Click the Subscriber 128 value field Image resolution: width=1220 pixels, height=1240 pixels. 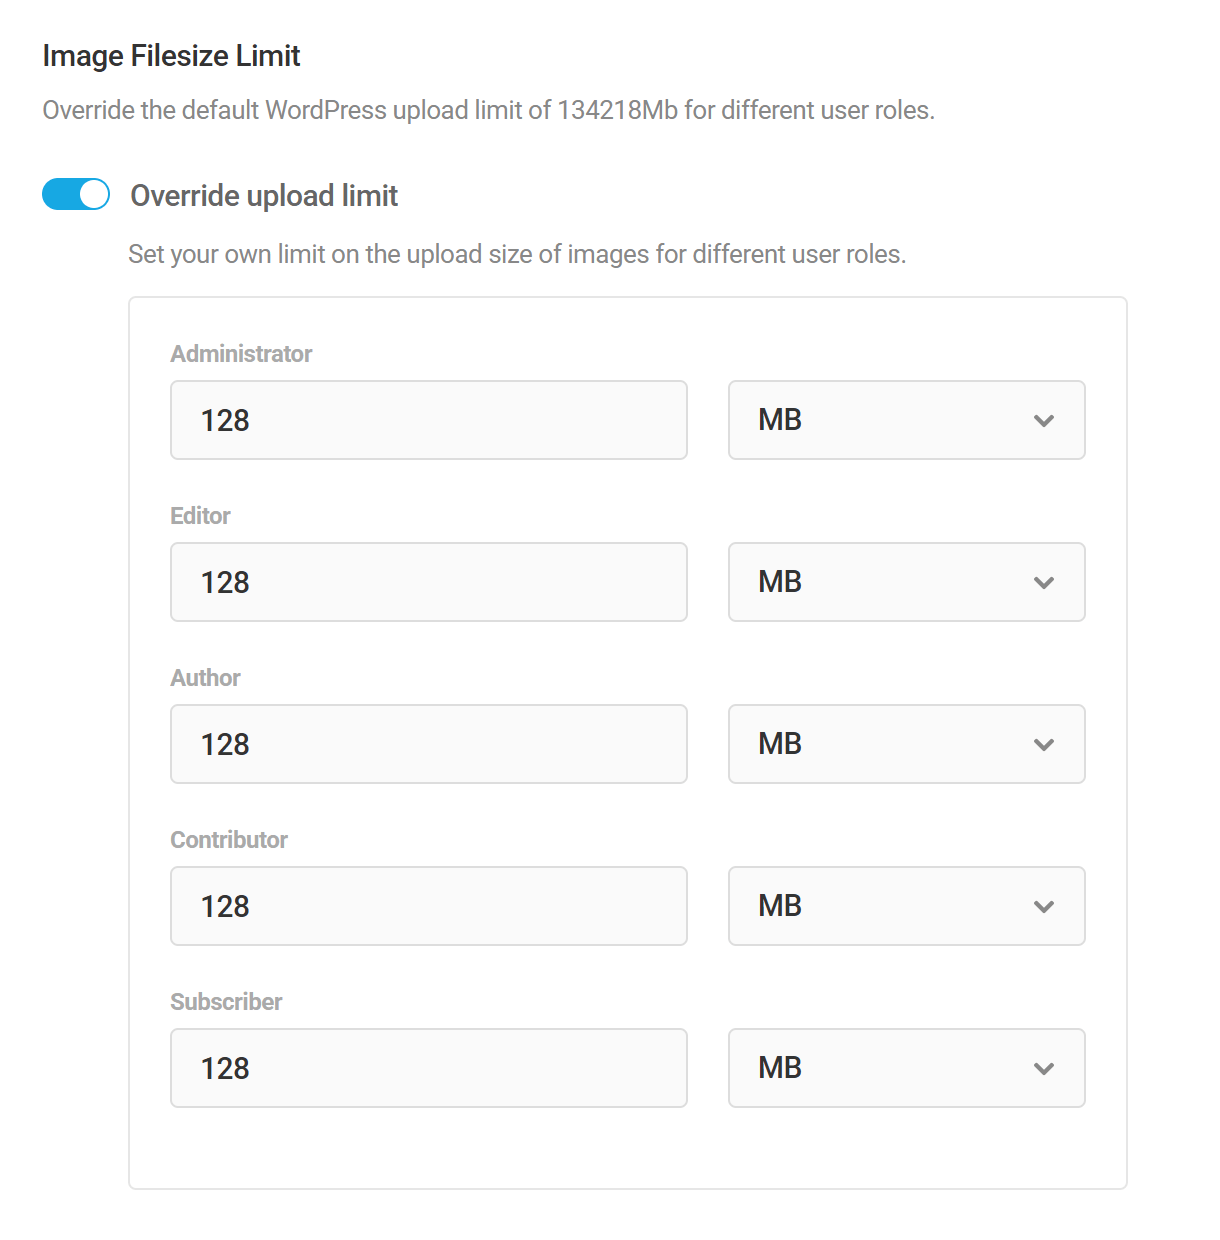point(428,1068)
